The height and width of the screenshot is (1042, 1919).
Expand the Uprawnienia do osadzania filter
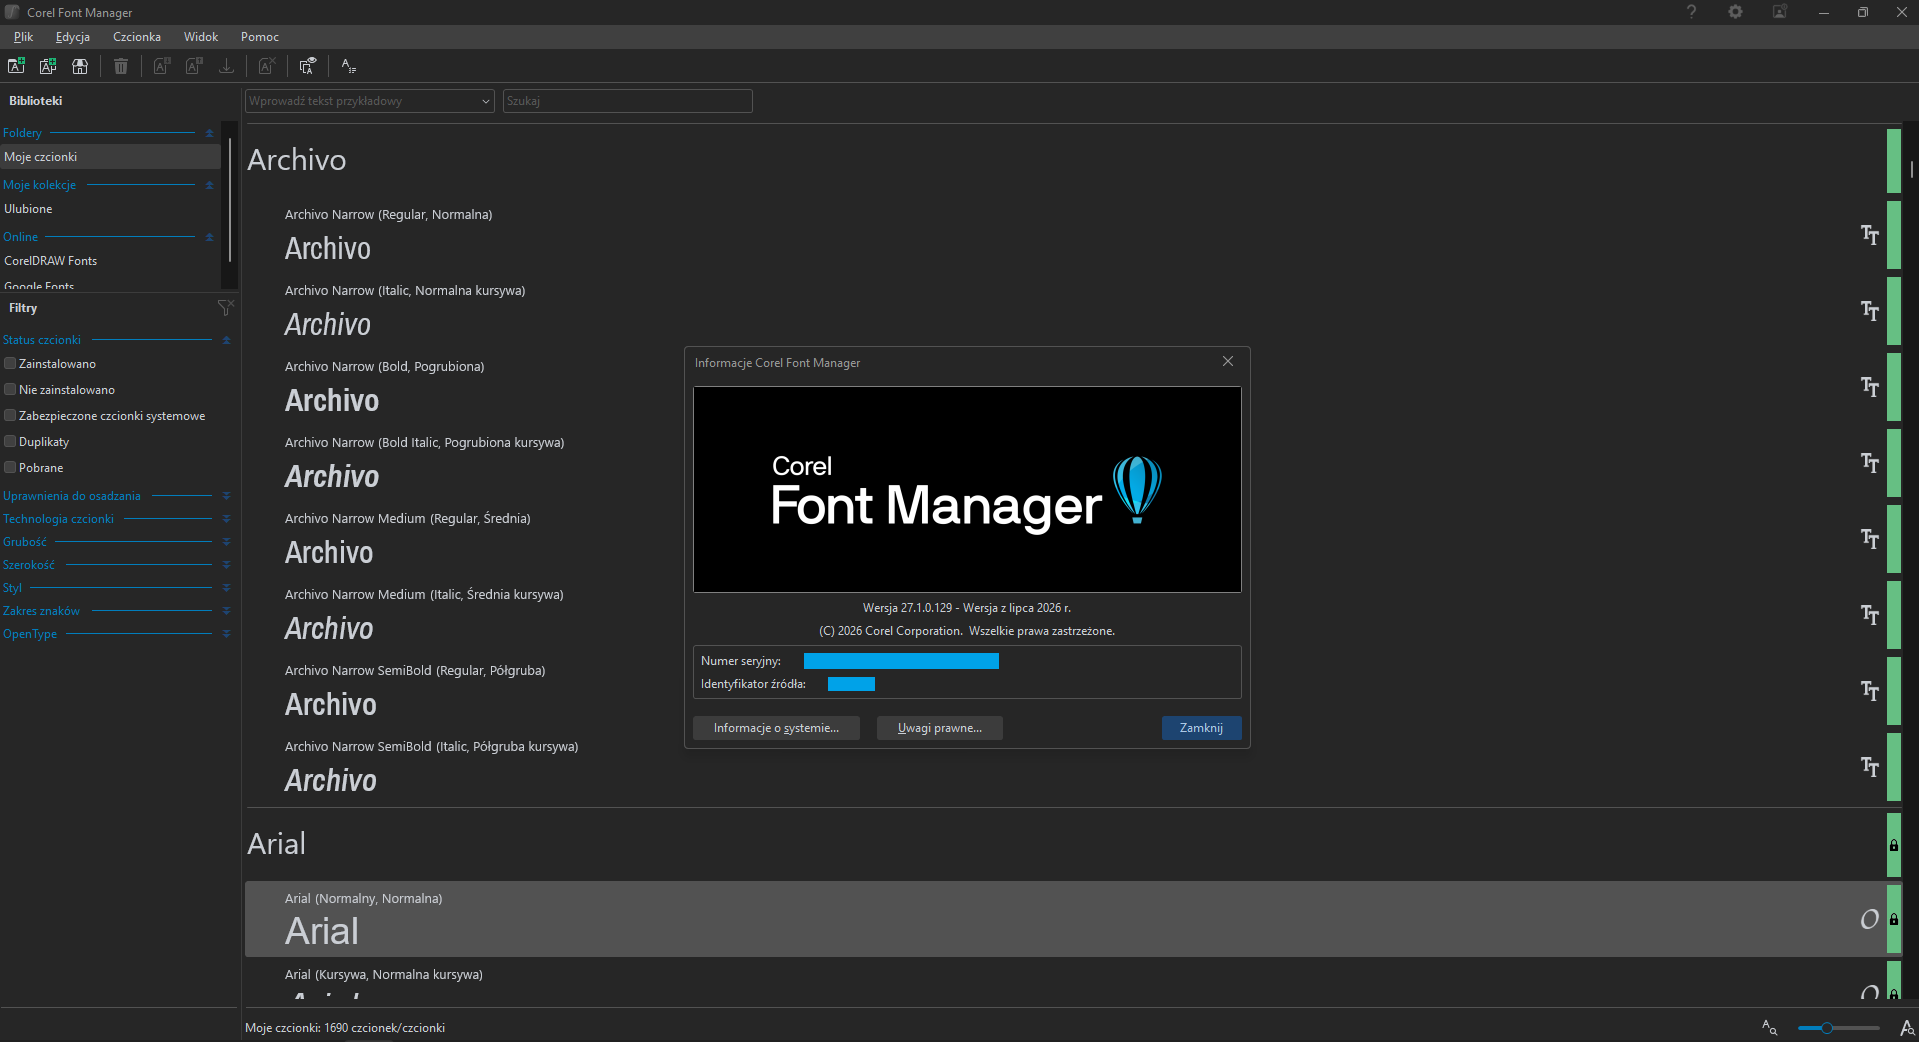(x=226, y=496)
